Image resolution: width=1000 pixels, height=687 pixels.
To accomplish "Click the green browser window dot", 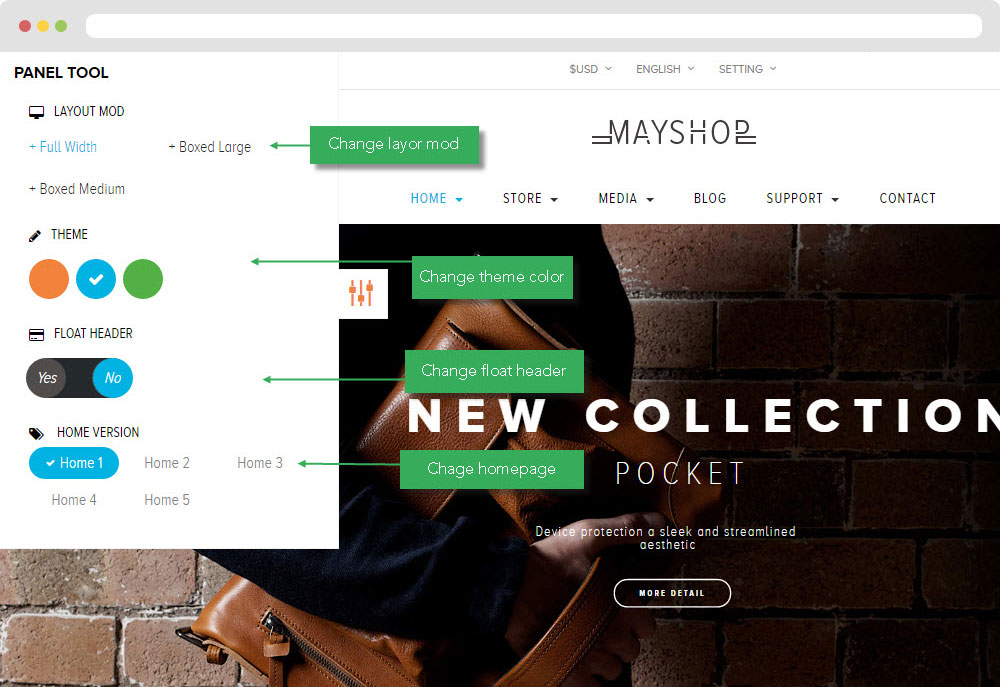I will pos(61,26).
